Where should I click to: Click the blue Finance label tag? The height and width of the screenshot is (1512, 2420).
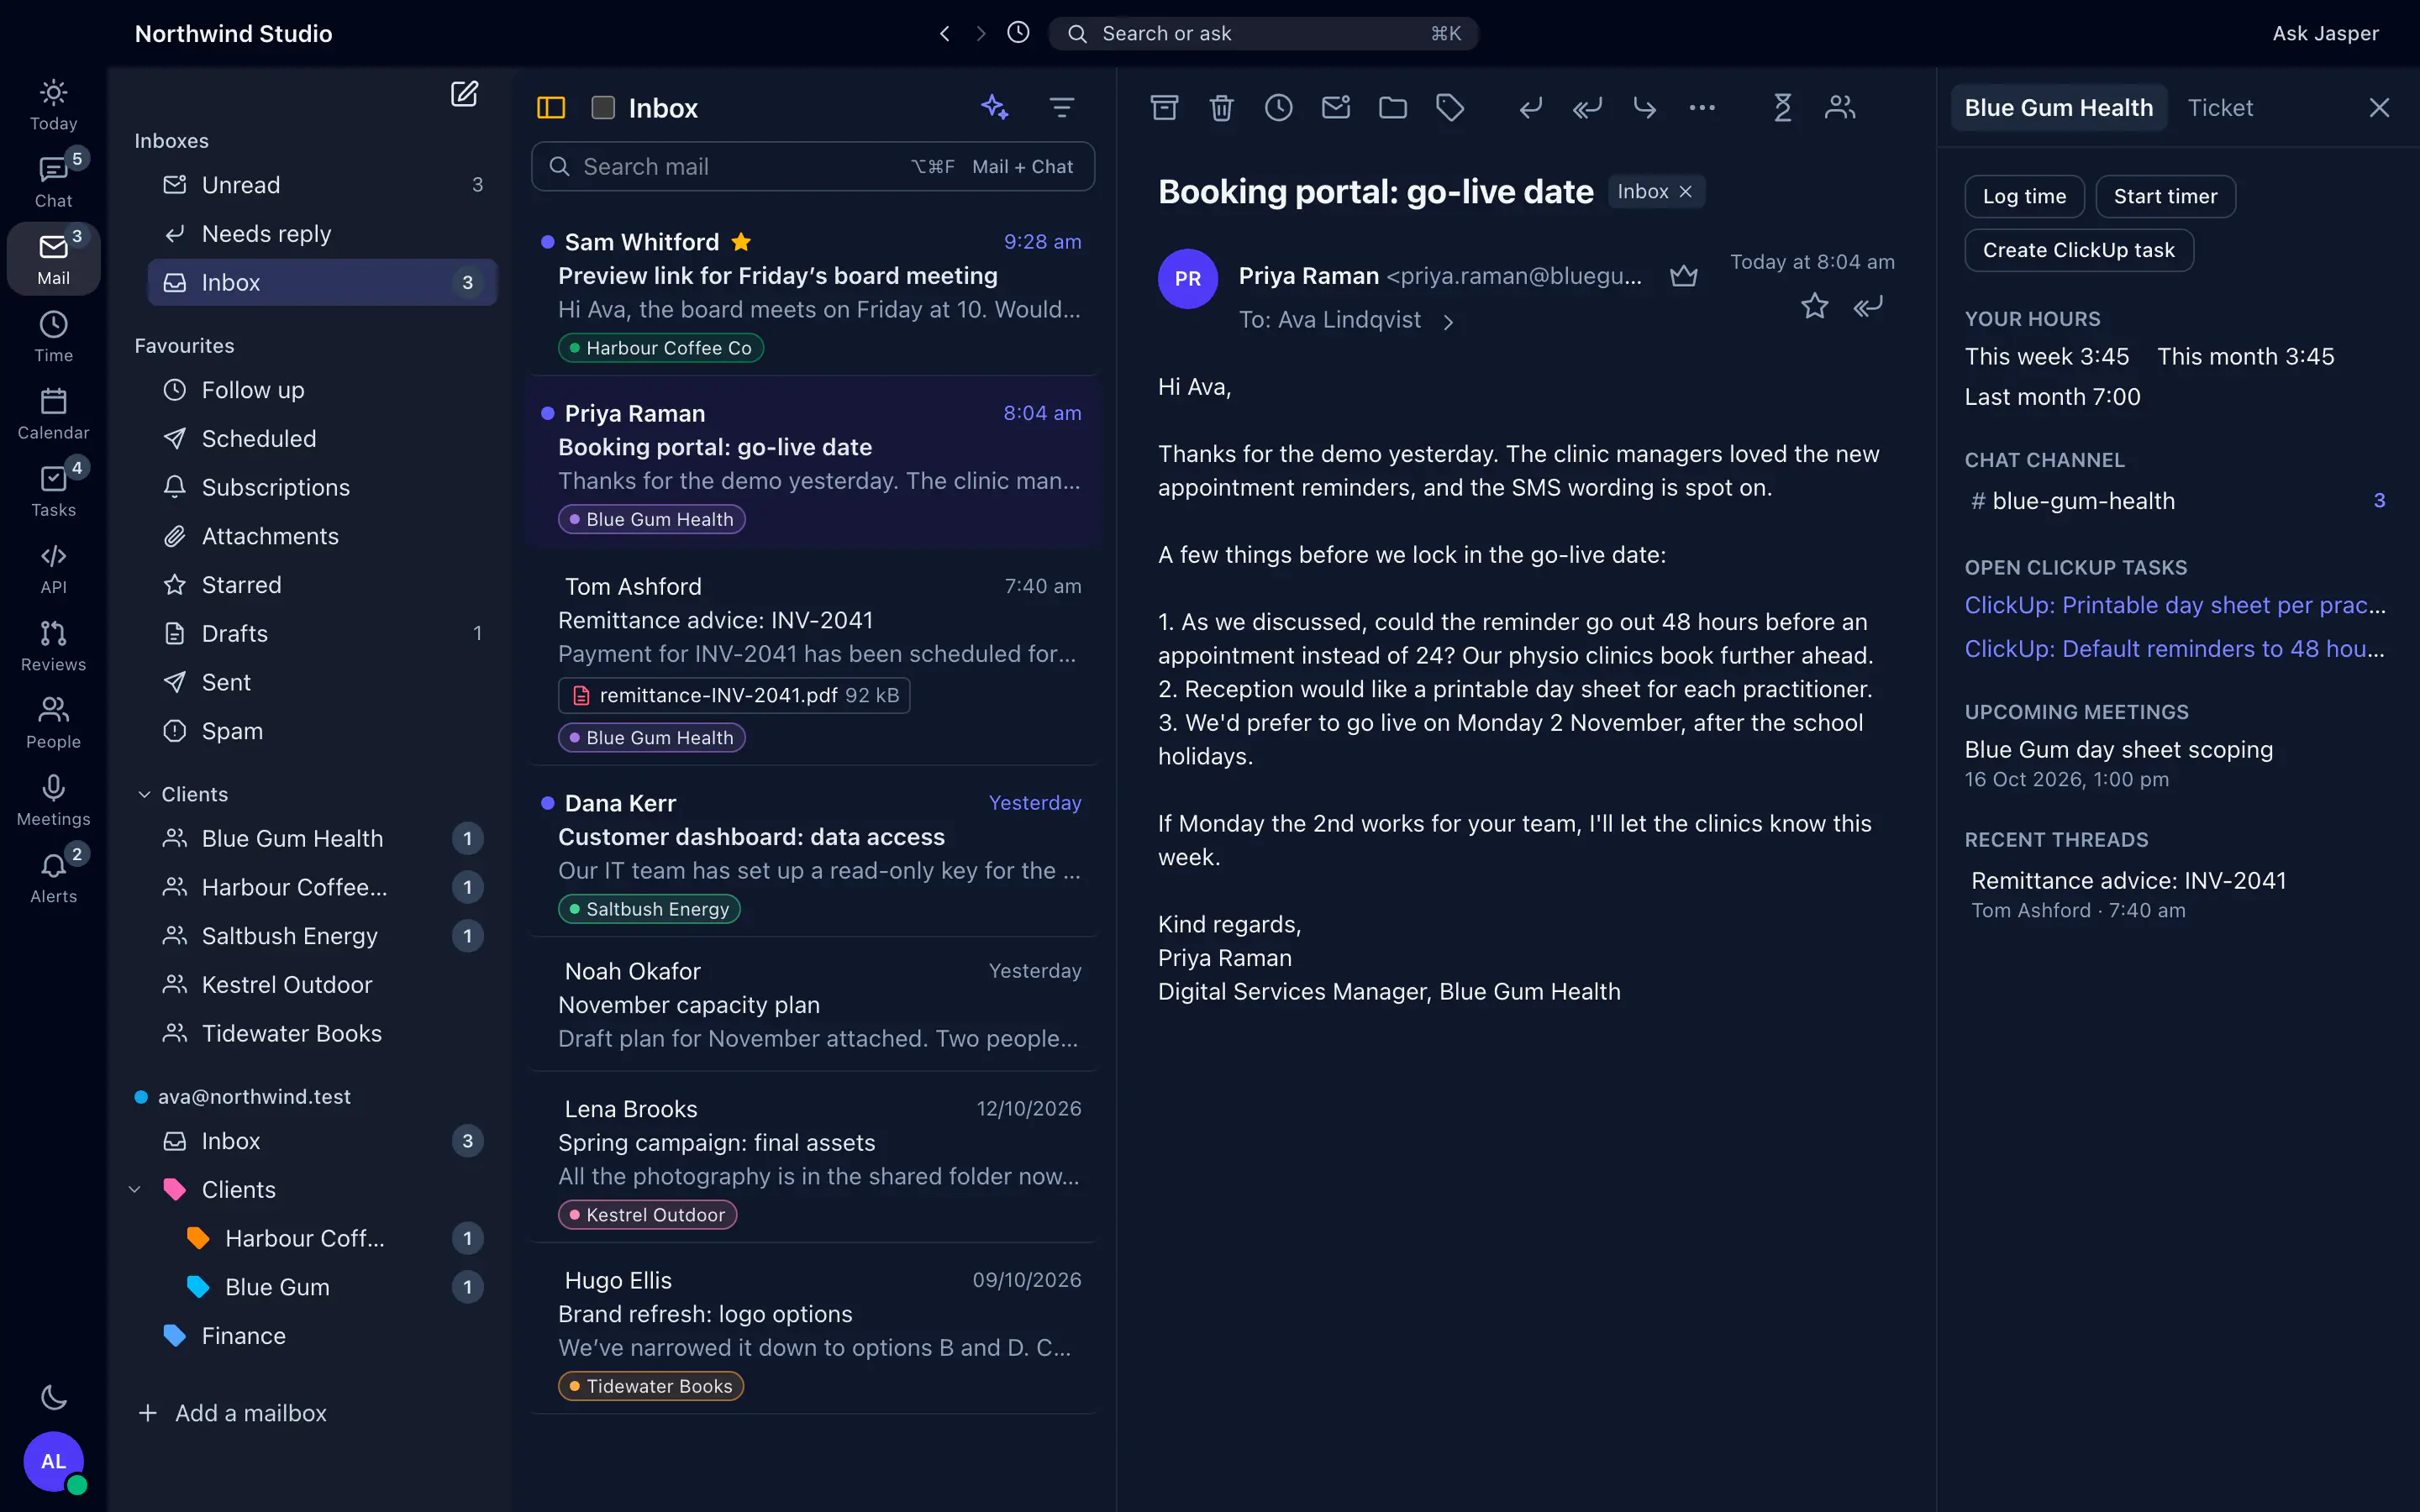[175, 1336]
